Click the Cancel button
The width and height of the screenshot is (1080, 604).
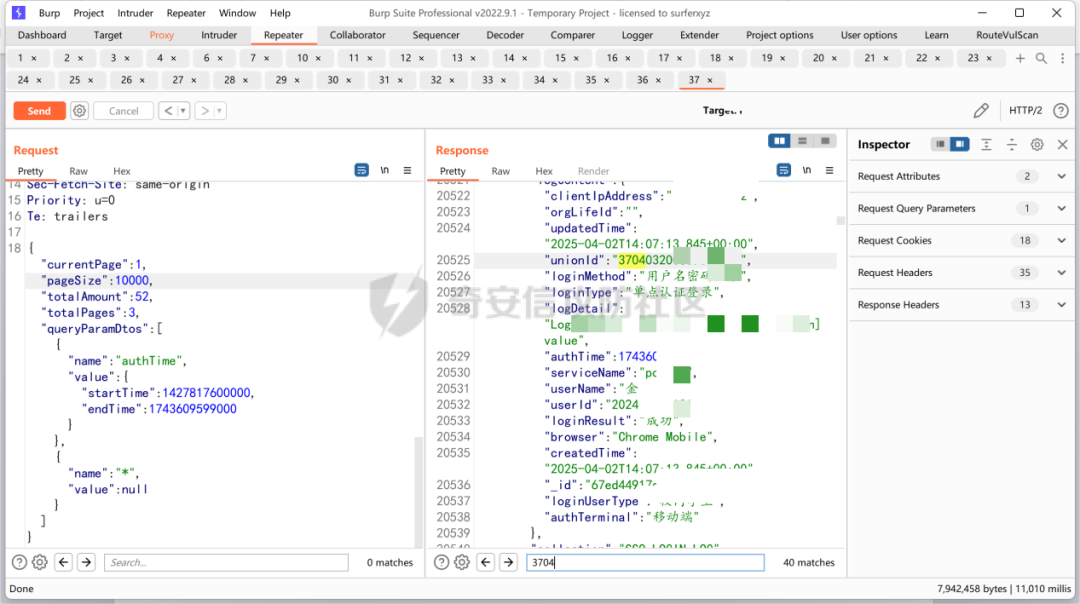(x=123, y=111)
